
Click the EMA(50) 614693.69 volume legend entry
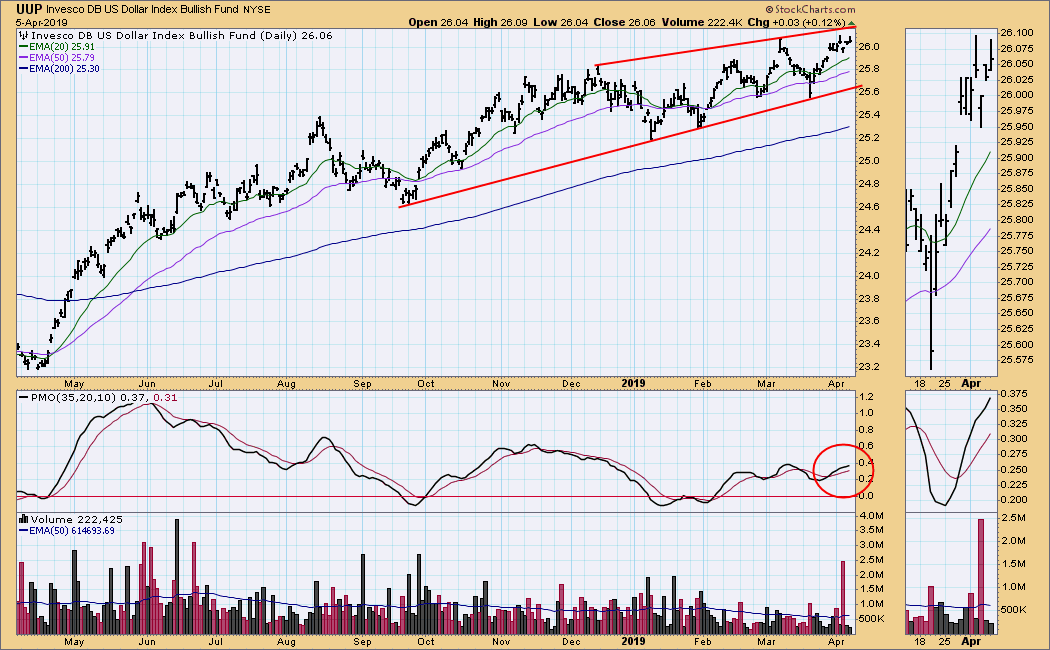point(72,530)
